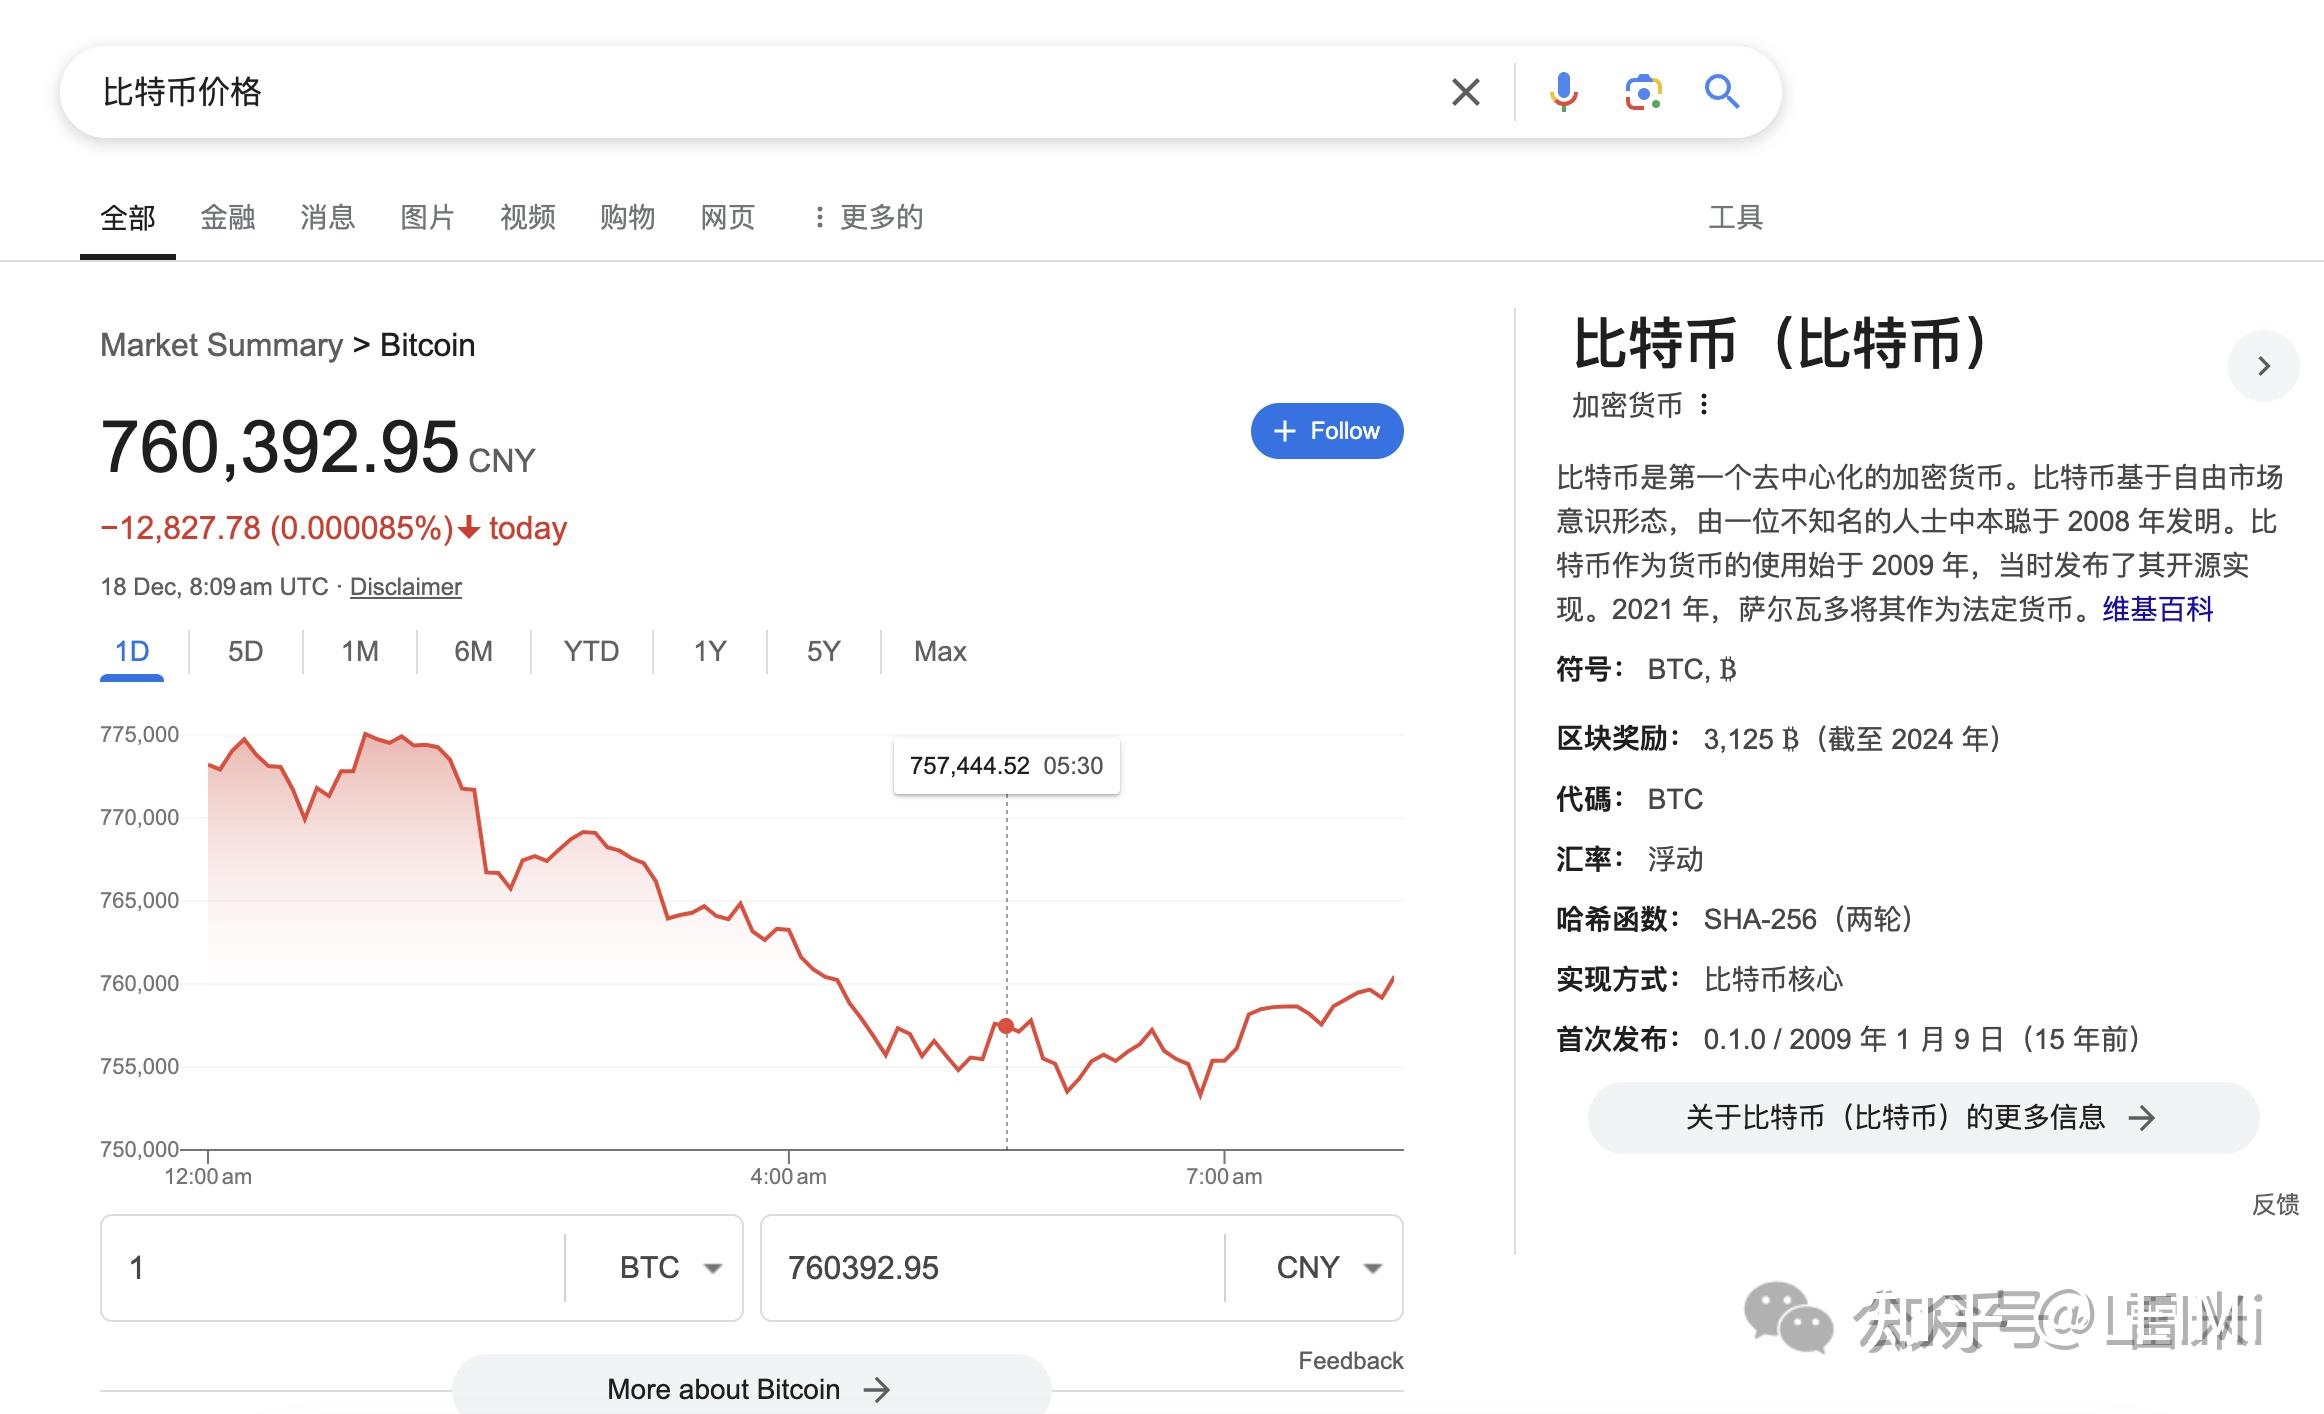Click the 反馈 link in knowledge panel
Viewport: 2324px width, 1414px height.
click(x=2275, y=1204)
